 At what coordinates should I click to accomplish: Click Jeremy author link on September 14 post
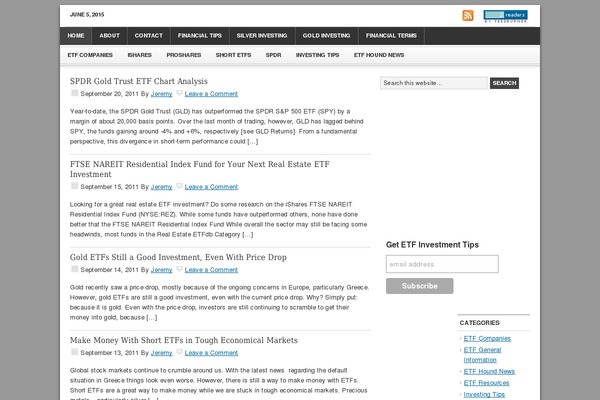[x=161, y=270]
